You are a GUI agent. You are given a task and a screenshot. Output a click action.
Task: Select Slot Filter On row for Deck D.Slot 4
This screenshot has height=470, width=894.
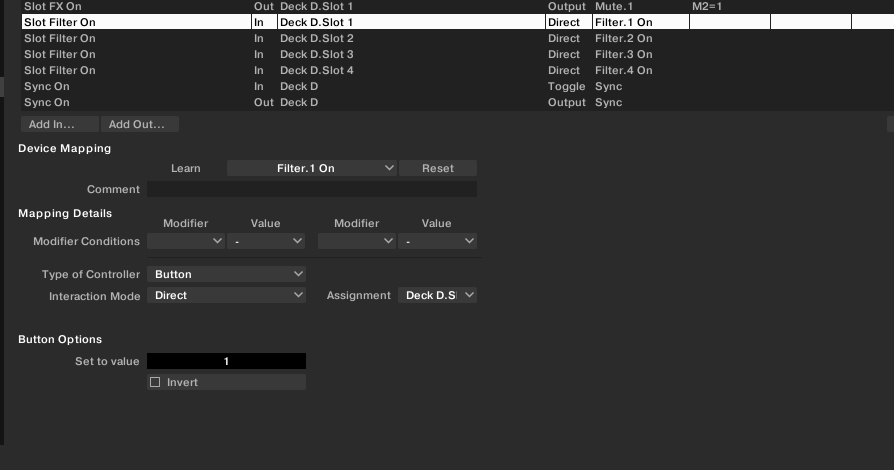tap(457, 70)
